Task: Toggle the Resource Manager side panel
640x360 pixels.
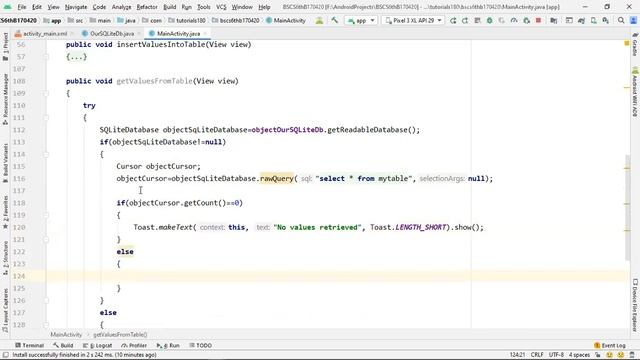Action: tap(5, 99)
